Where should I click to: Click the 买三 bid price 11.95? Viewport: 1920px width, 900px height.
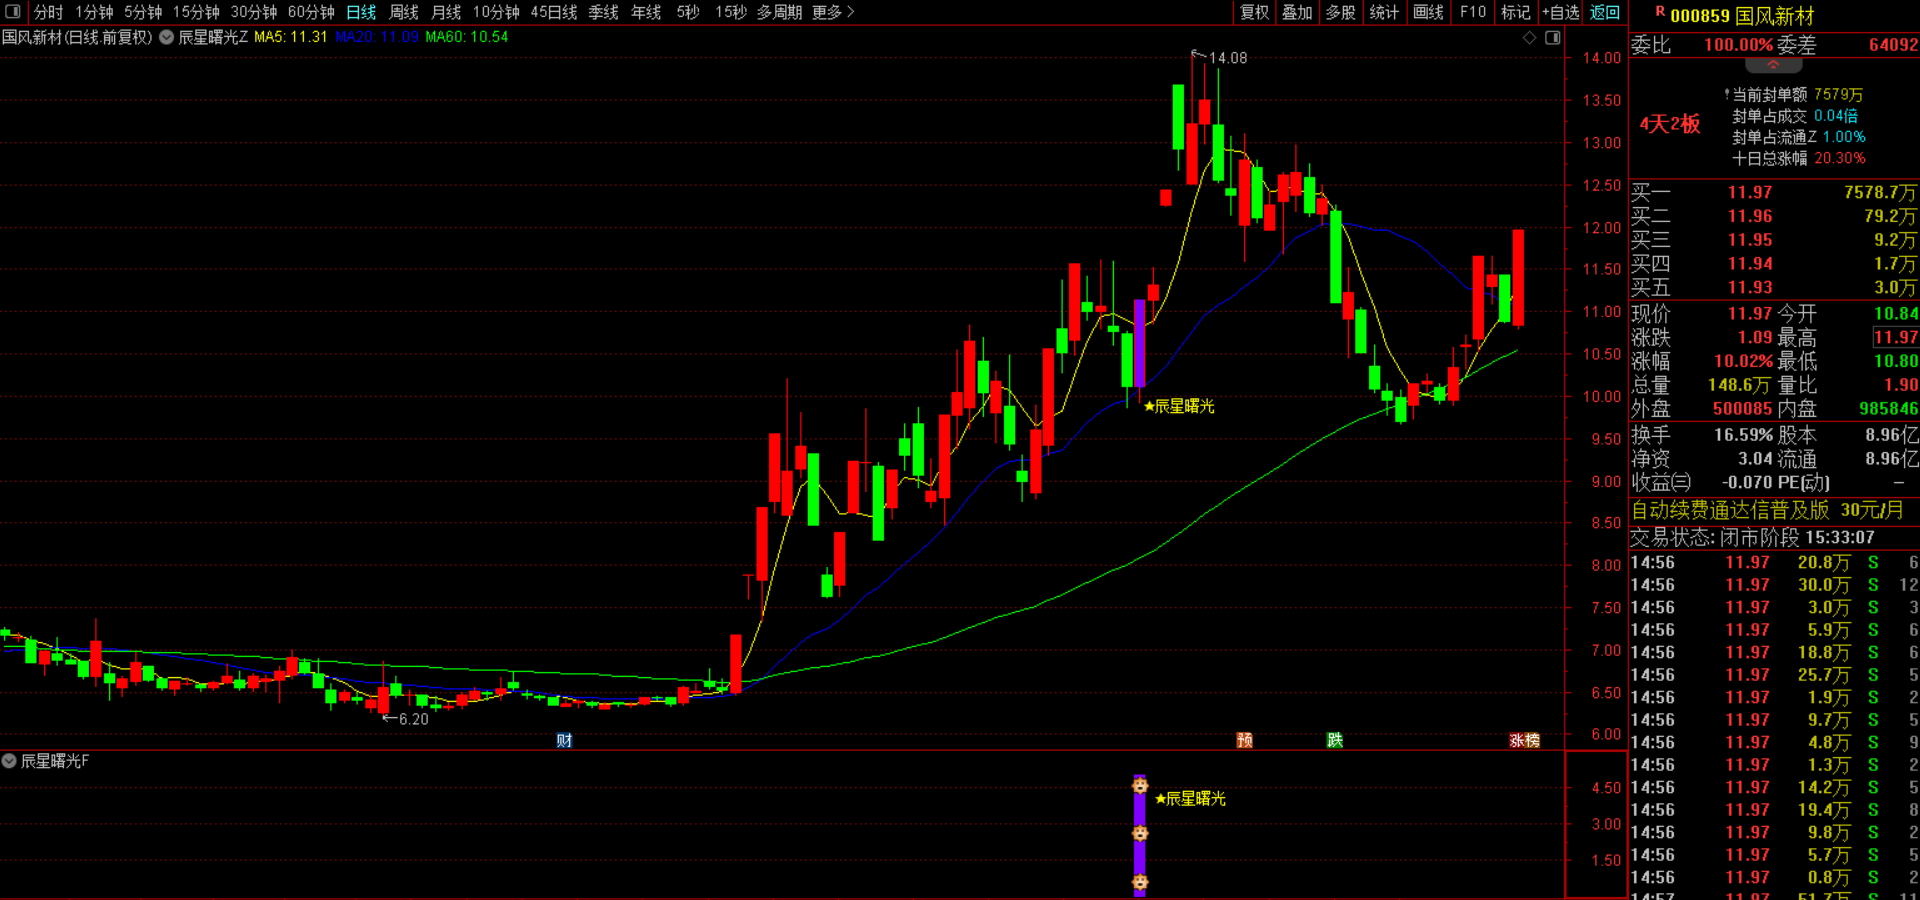(1750, 240)
